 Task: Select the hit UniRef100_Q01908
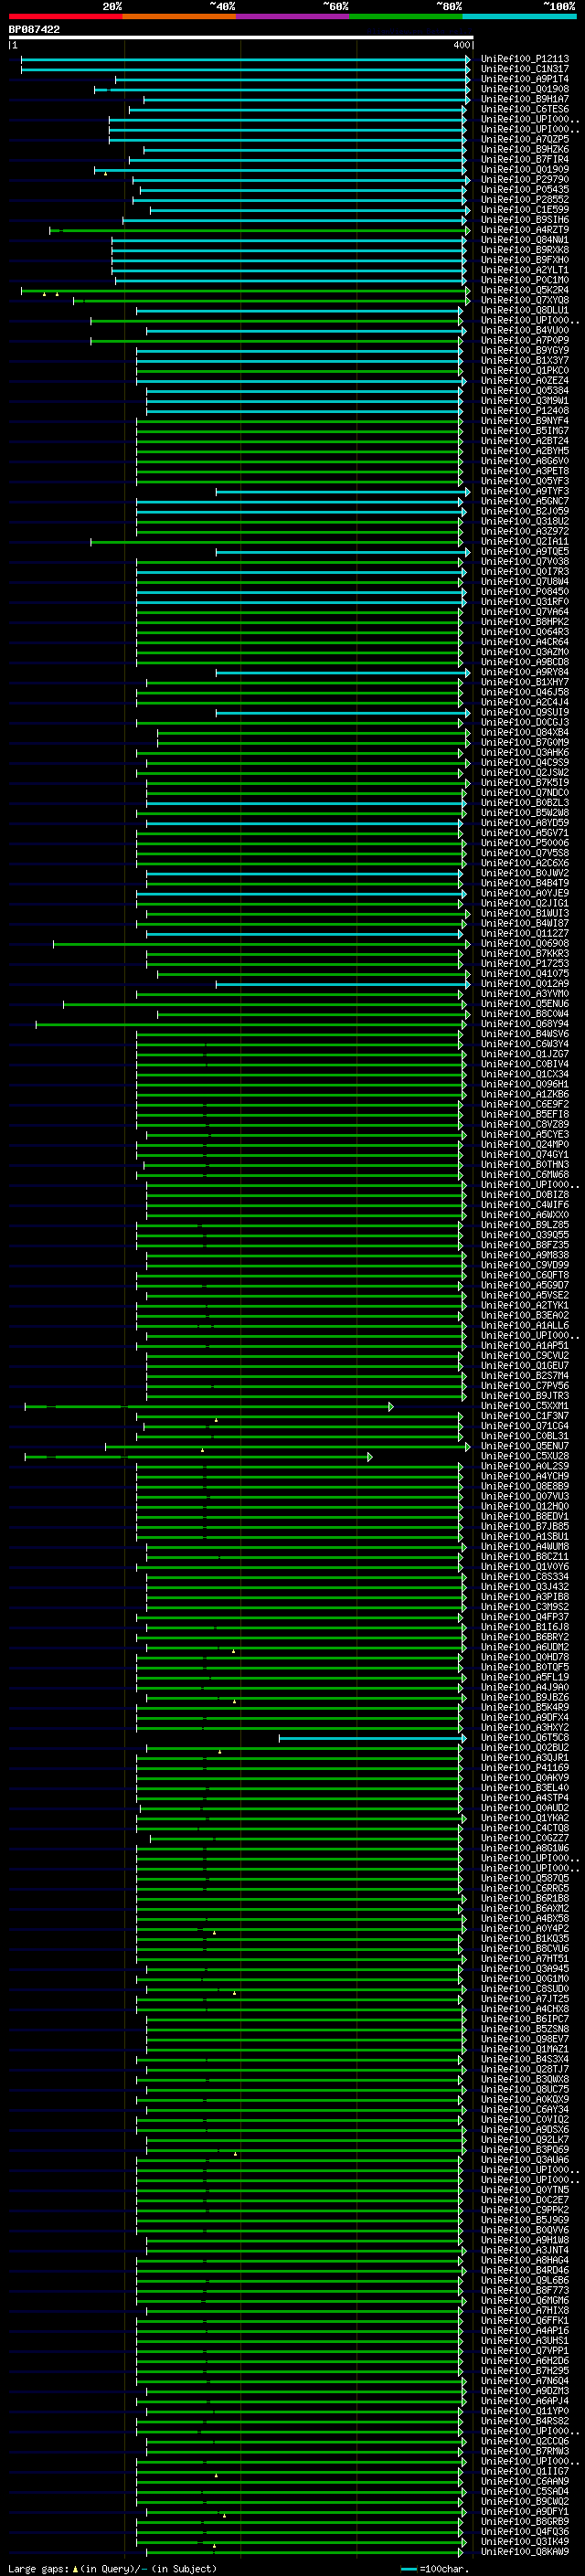[x=525, y=89]
